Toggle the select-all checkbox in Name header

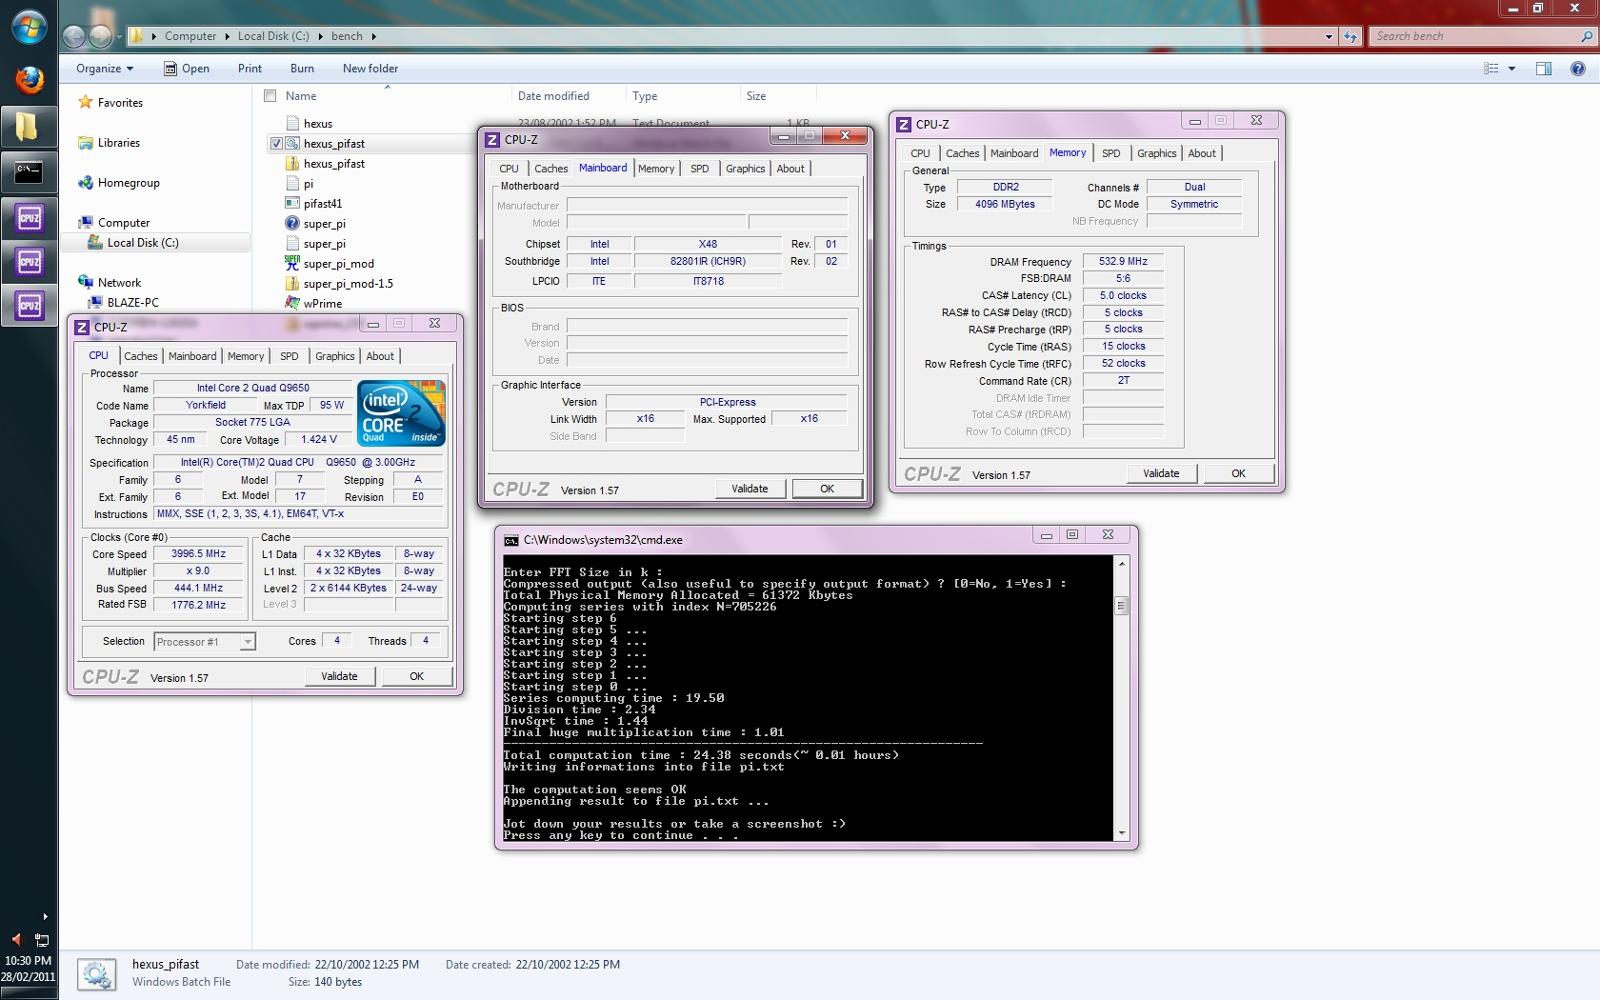270,96
